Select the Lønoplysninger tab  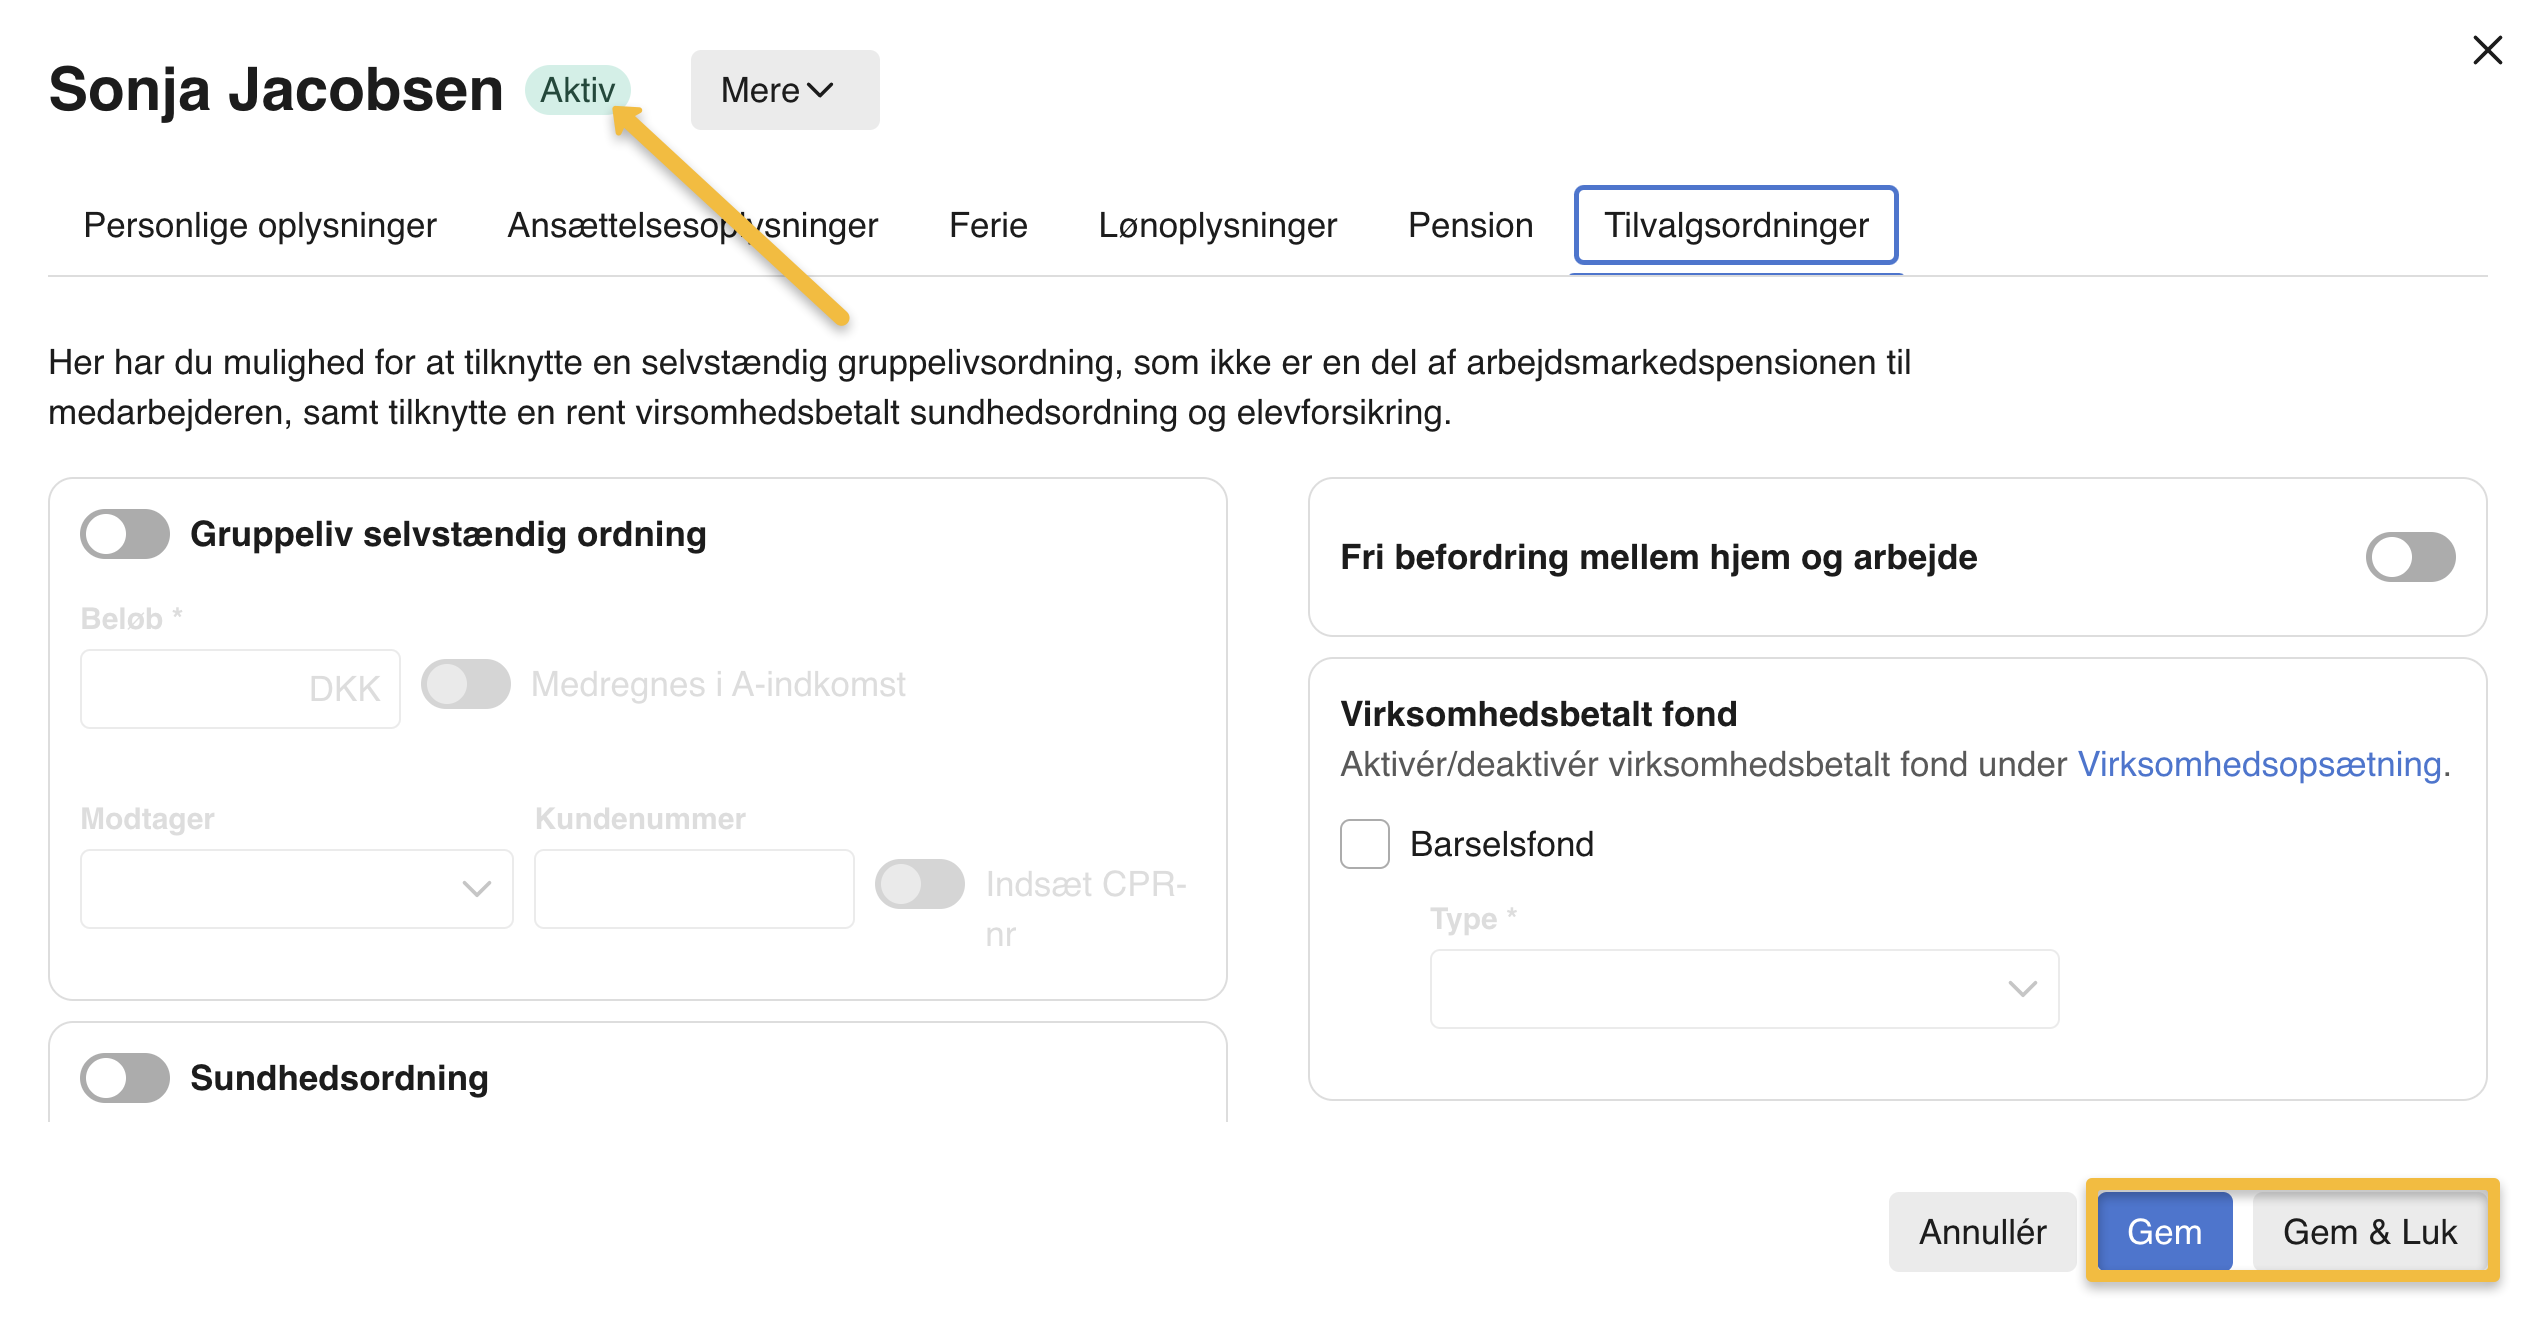(x=1217, y=225)
